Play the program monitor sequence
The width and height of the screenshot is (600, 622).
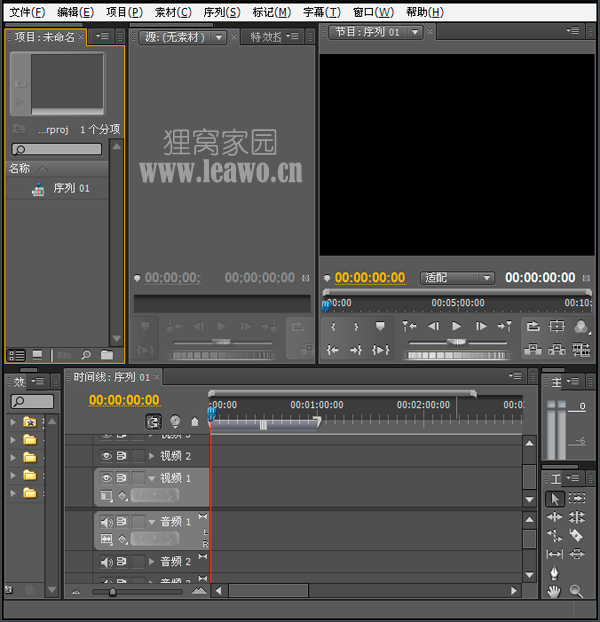[x=456, y=326]
